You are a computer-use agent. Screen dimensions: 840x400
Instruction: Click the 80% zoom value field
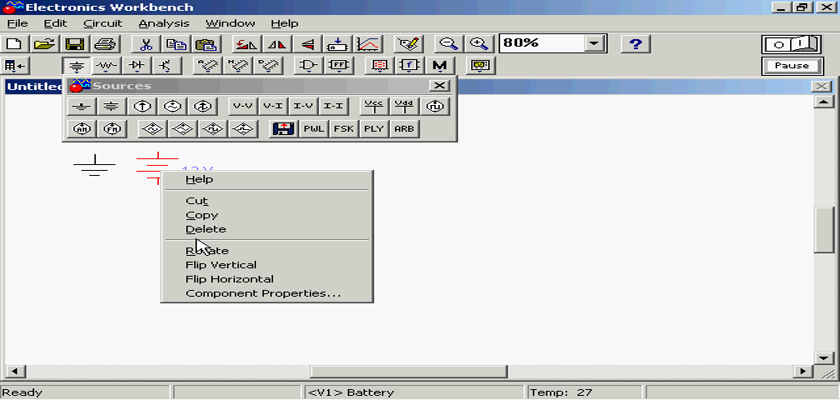(542, 44)
